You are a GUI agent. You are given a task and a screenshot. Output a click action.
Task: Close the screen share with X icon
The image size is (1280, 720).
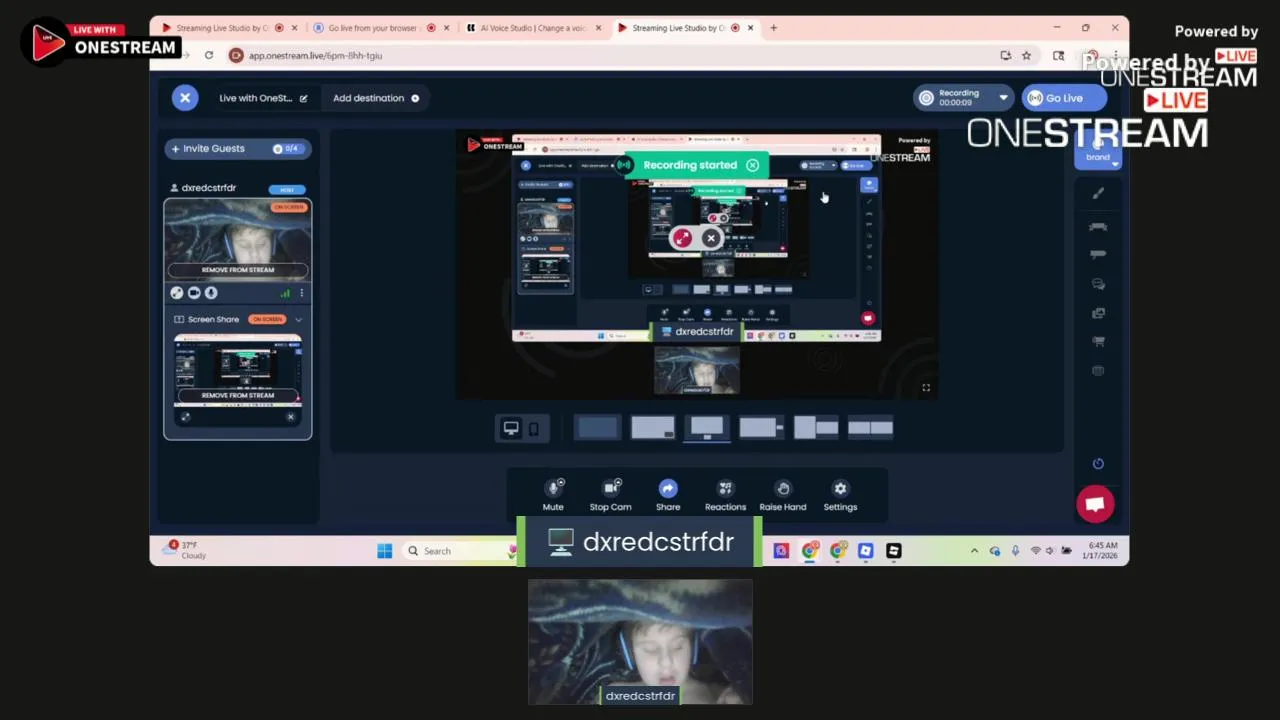click(291, 417)
